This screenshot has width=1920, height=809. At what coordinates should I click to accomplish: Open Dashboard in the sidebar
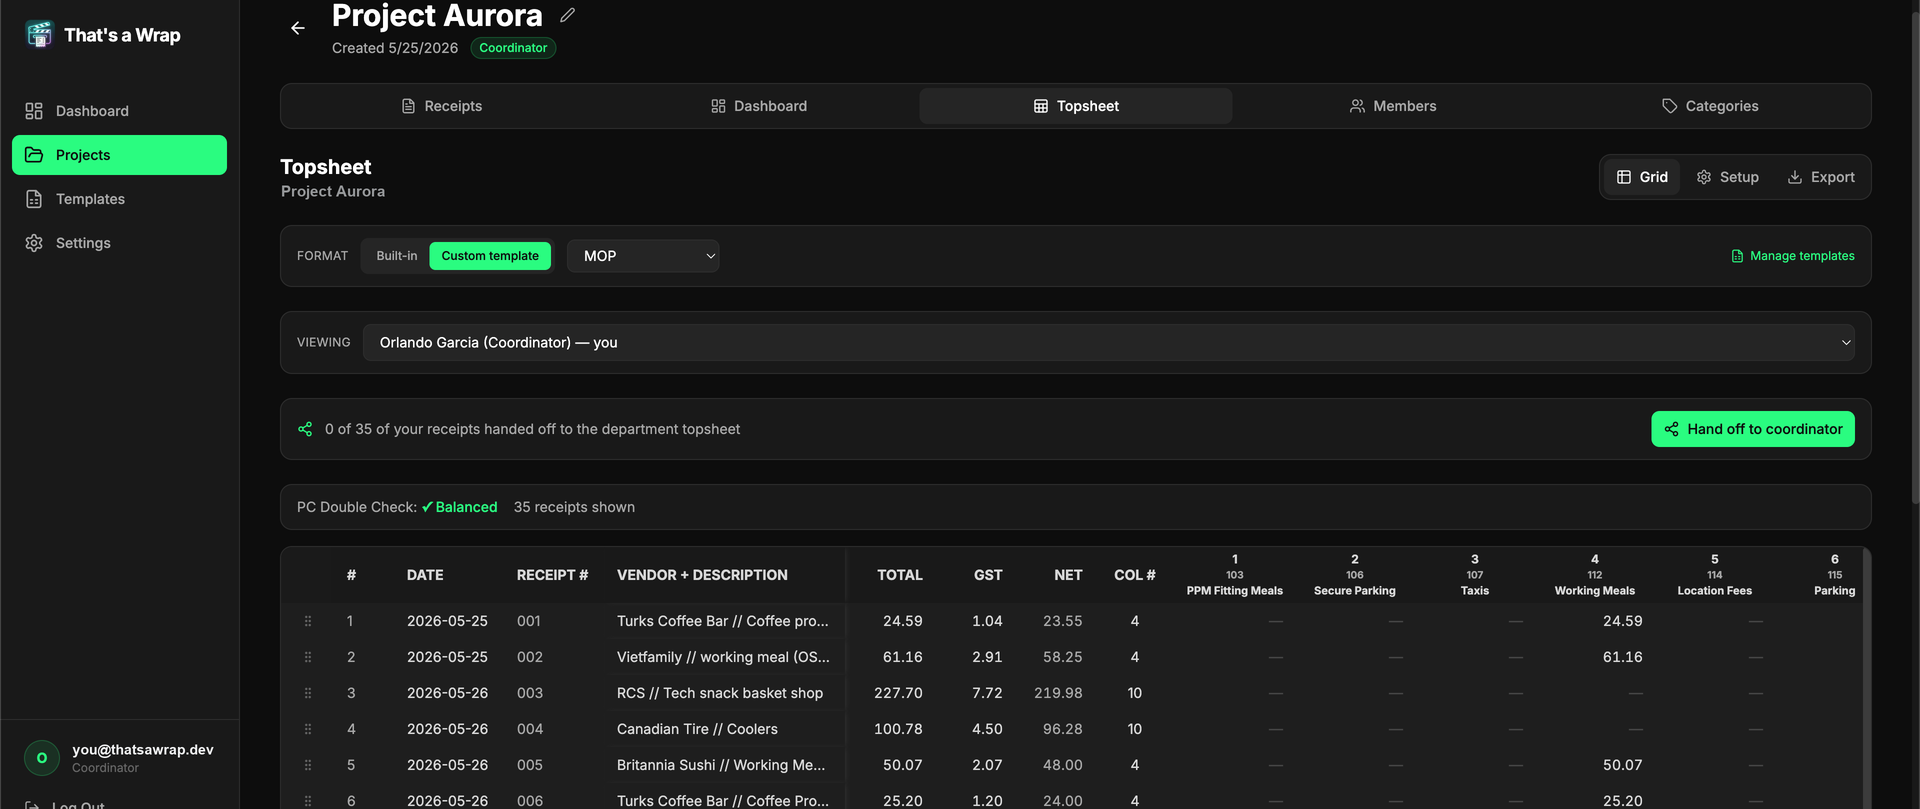[x=119, y=111]
